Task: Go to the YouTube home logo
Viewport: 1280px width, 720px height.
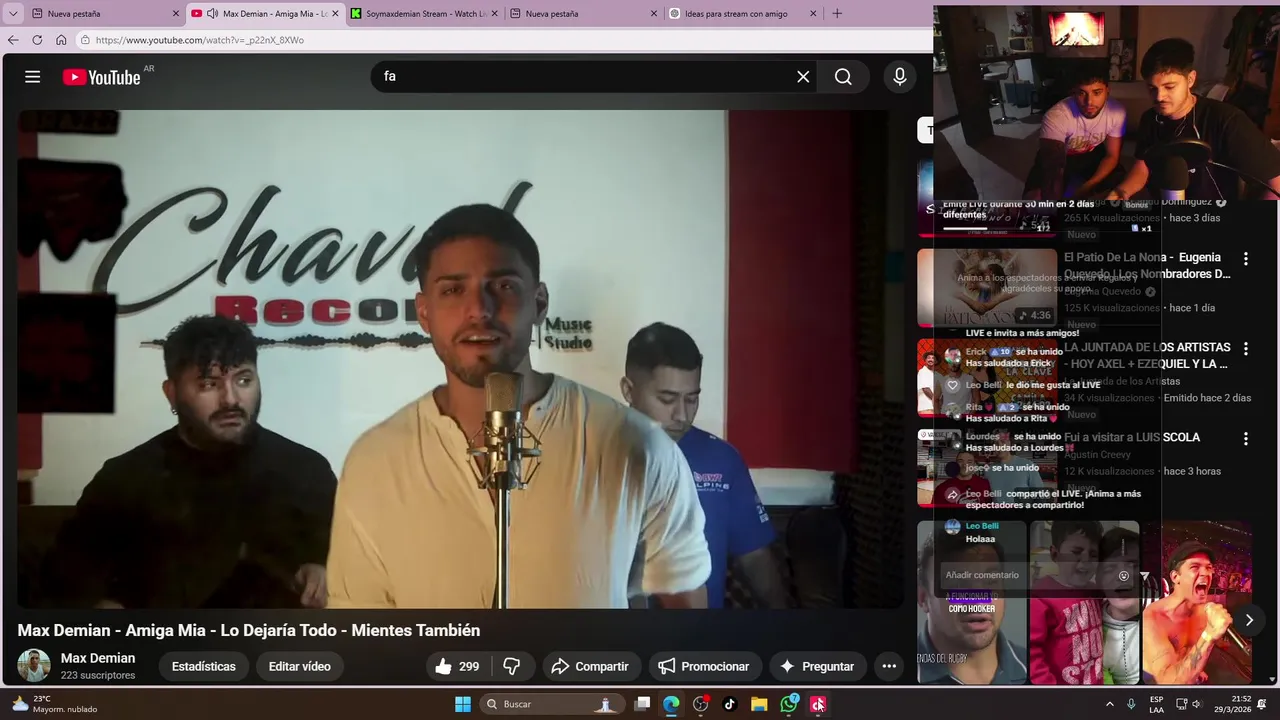Action: click(x=101, y=77)
